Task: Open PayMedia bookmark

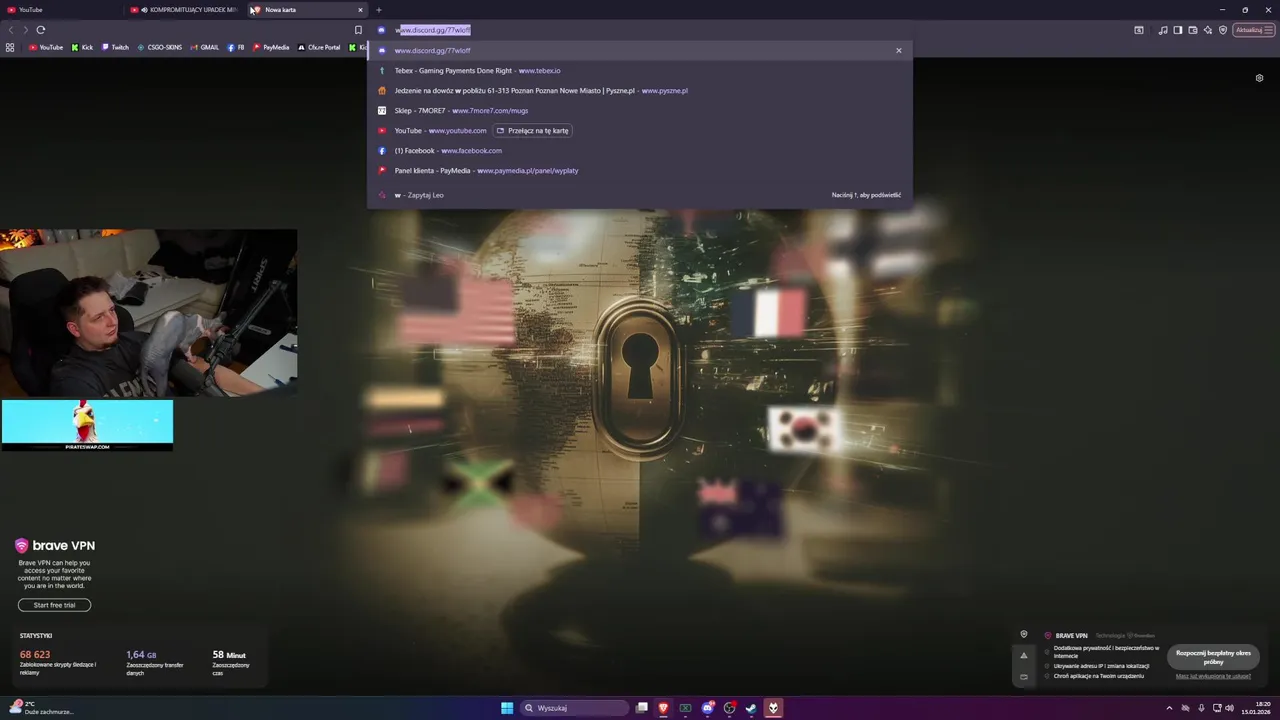Action: (x=271, y=47)
